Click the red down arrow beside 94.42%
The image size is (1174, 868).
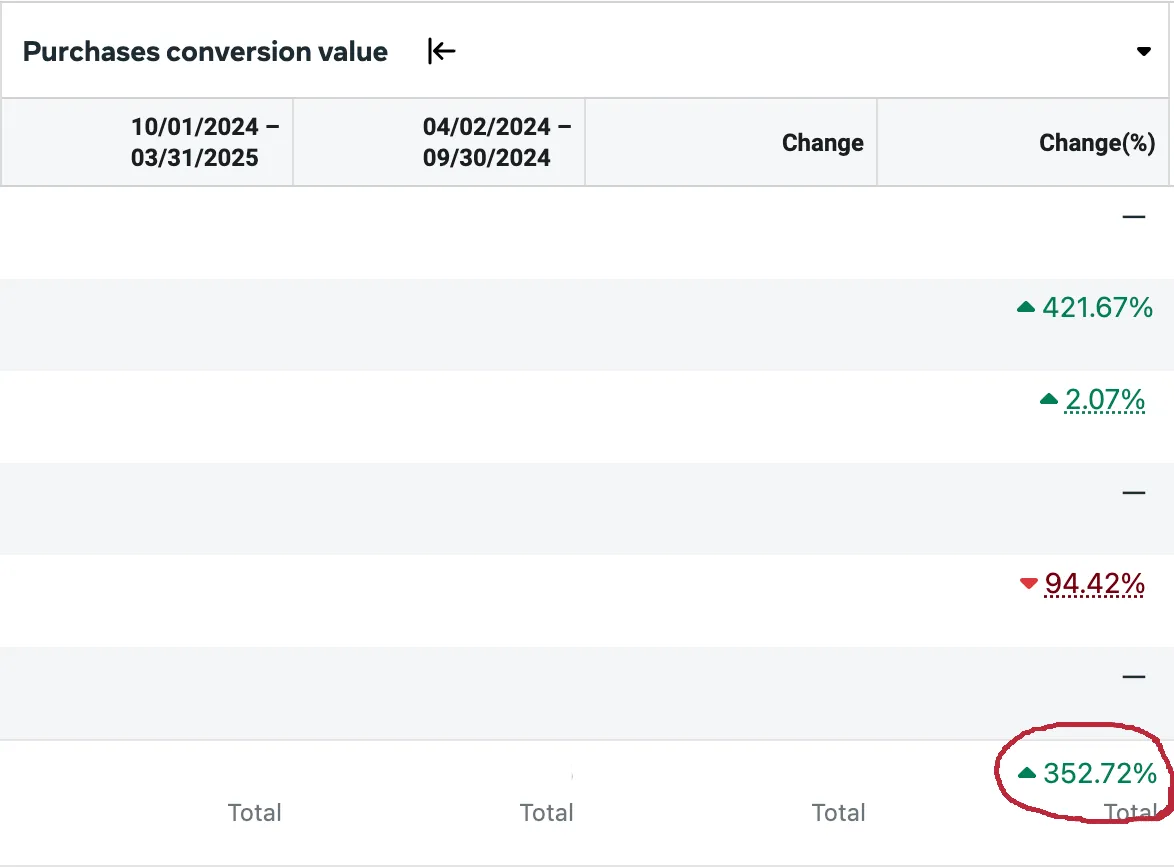click(x=1027, y=584)
